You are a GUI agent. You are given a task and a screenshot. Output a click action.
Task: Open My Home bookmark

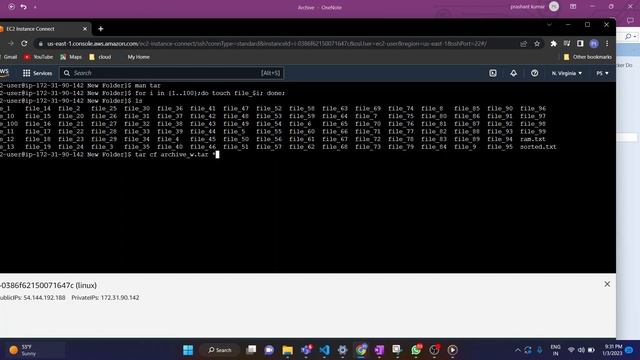(x=138, y=57)
